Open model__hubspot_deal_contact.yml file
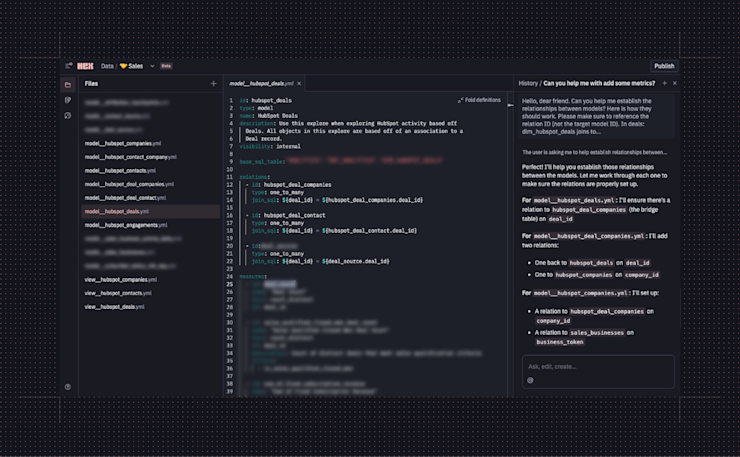 pos(125,198)
